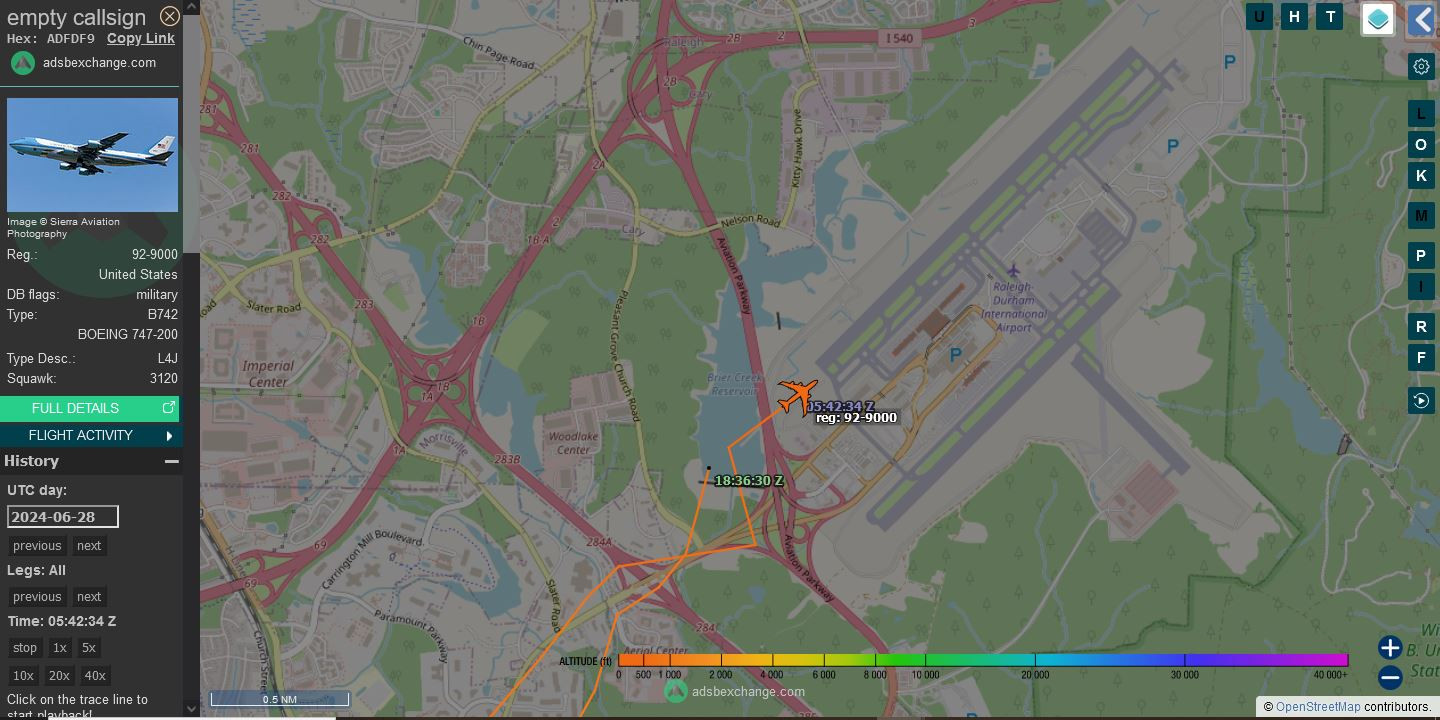Viewport: 1440px width, 720px height.
Task: Click the Copy Link link
Action: (x=141, y=38)
